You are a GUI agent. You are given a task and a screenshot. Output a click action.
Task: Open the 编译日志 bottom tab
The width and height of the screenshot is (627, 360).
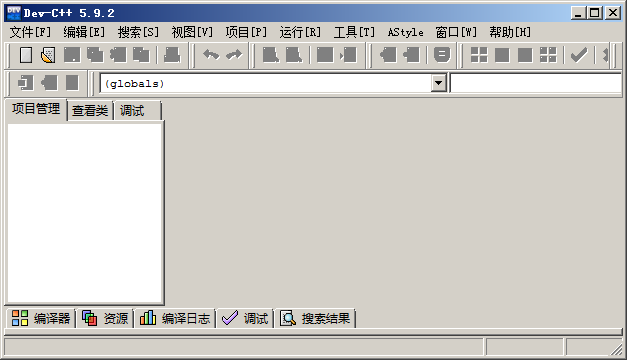pos(175,318)
